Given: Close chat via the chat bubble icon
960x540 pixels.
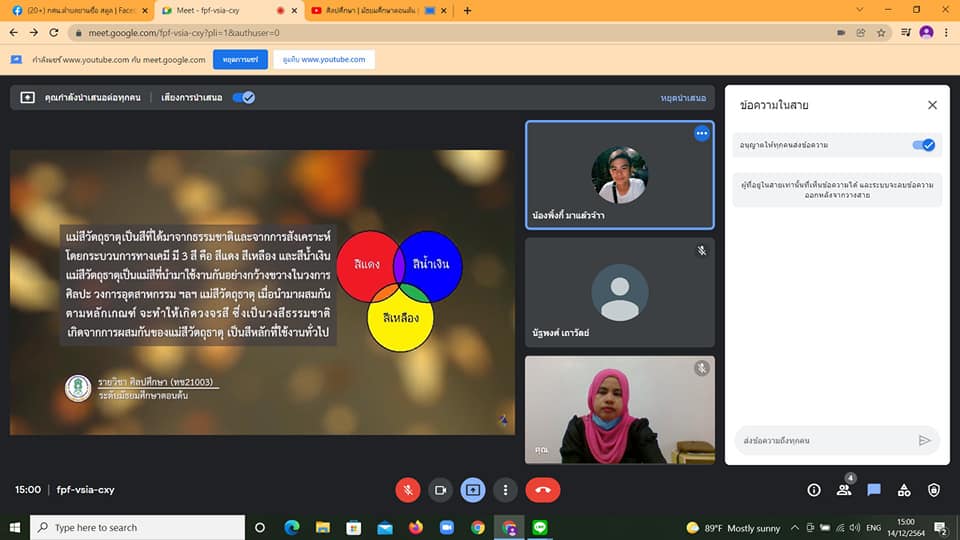Looking at the screenshot, I should coord(874,490).
